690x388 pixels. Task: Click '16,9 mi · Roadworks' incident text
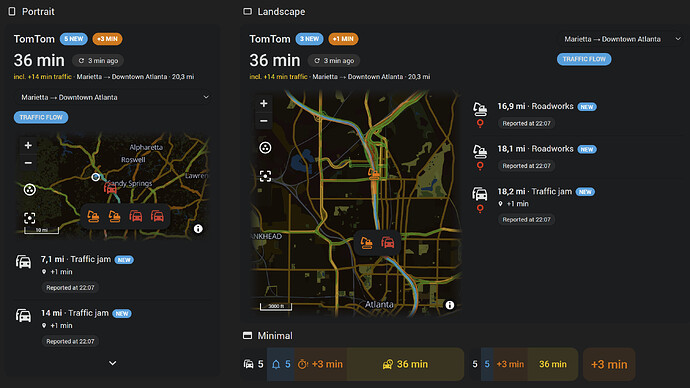coord(536,106)
